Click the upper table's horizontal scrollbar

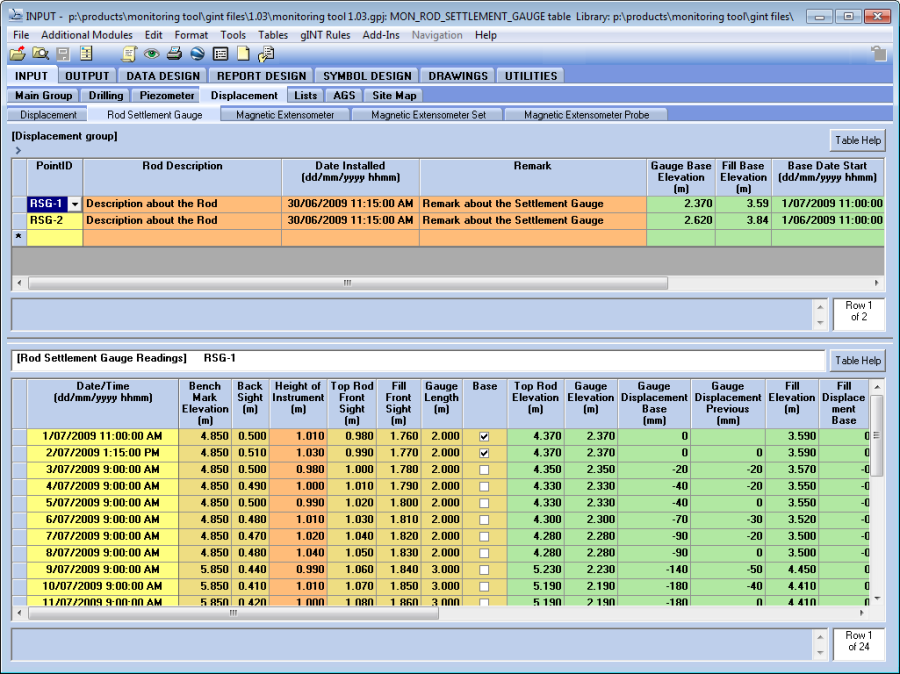348,283
